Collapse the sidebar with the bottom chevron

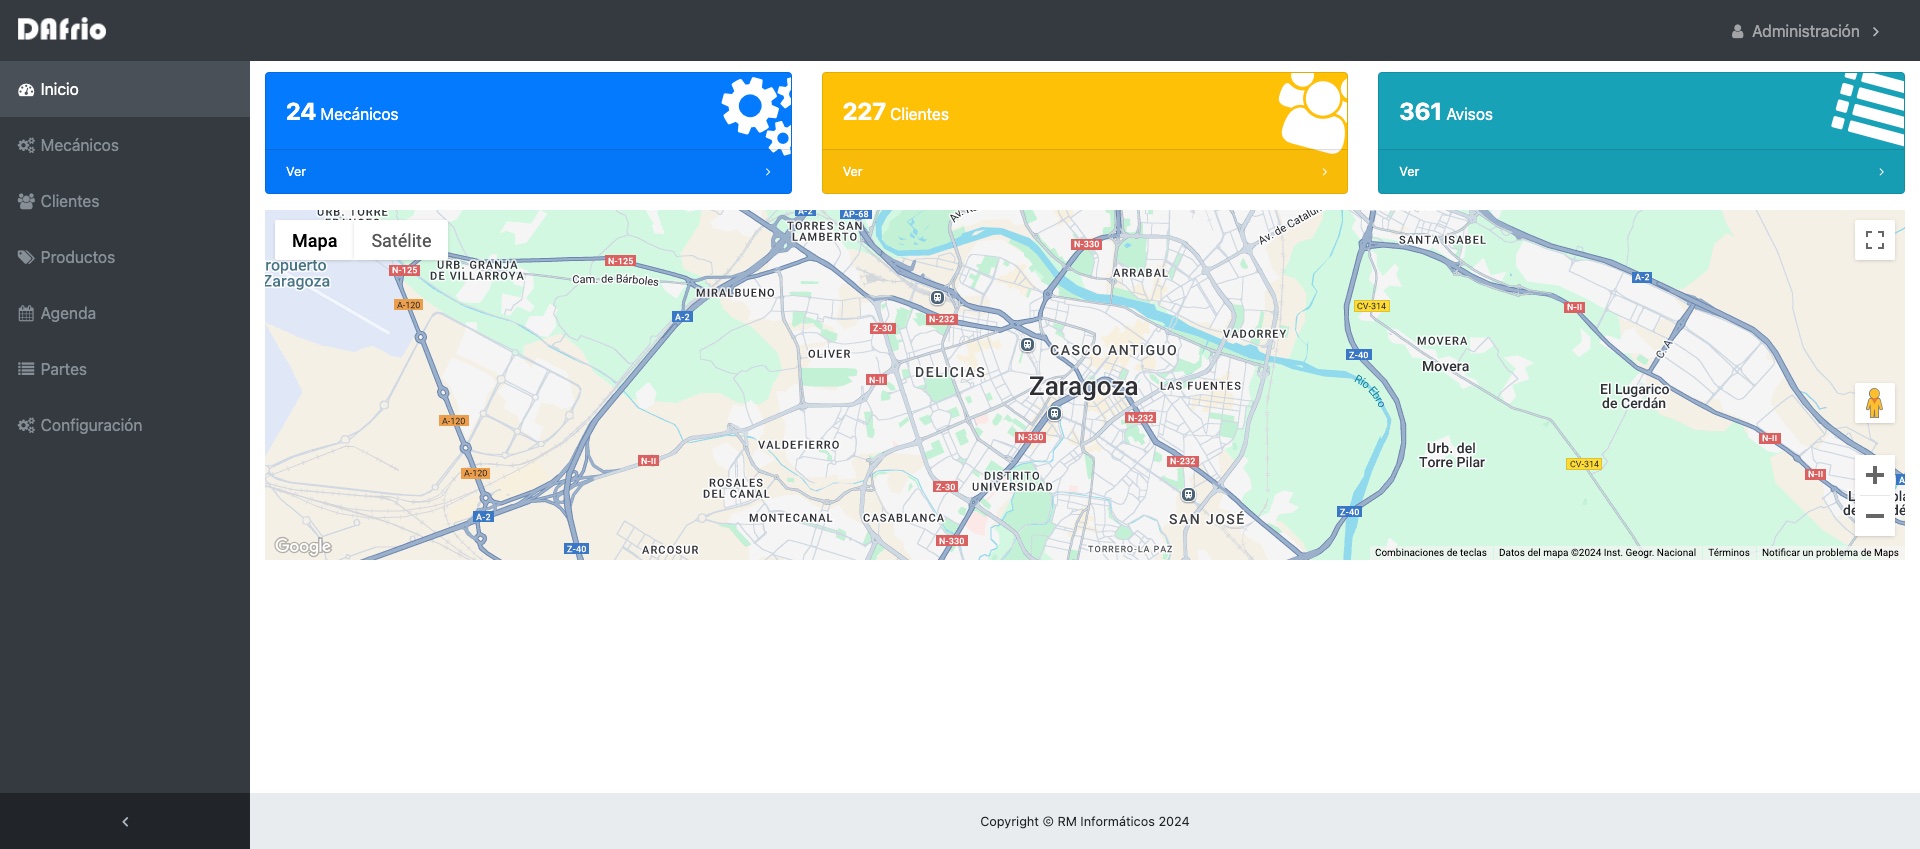125,821
